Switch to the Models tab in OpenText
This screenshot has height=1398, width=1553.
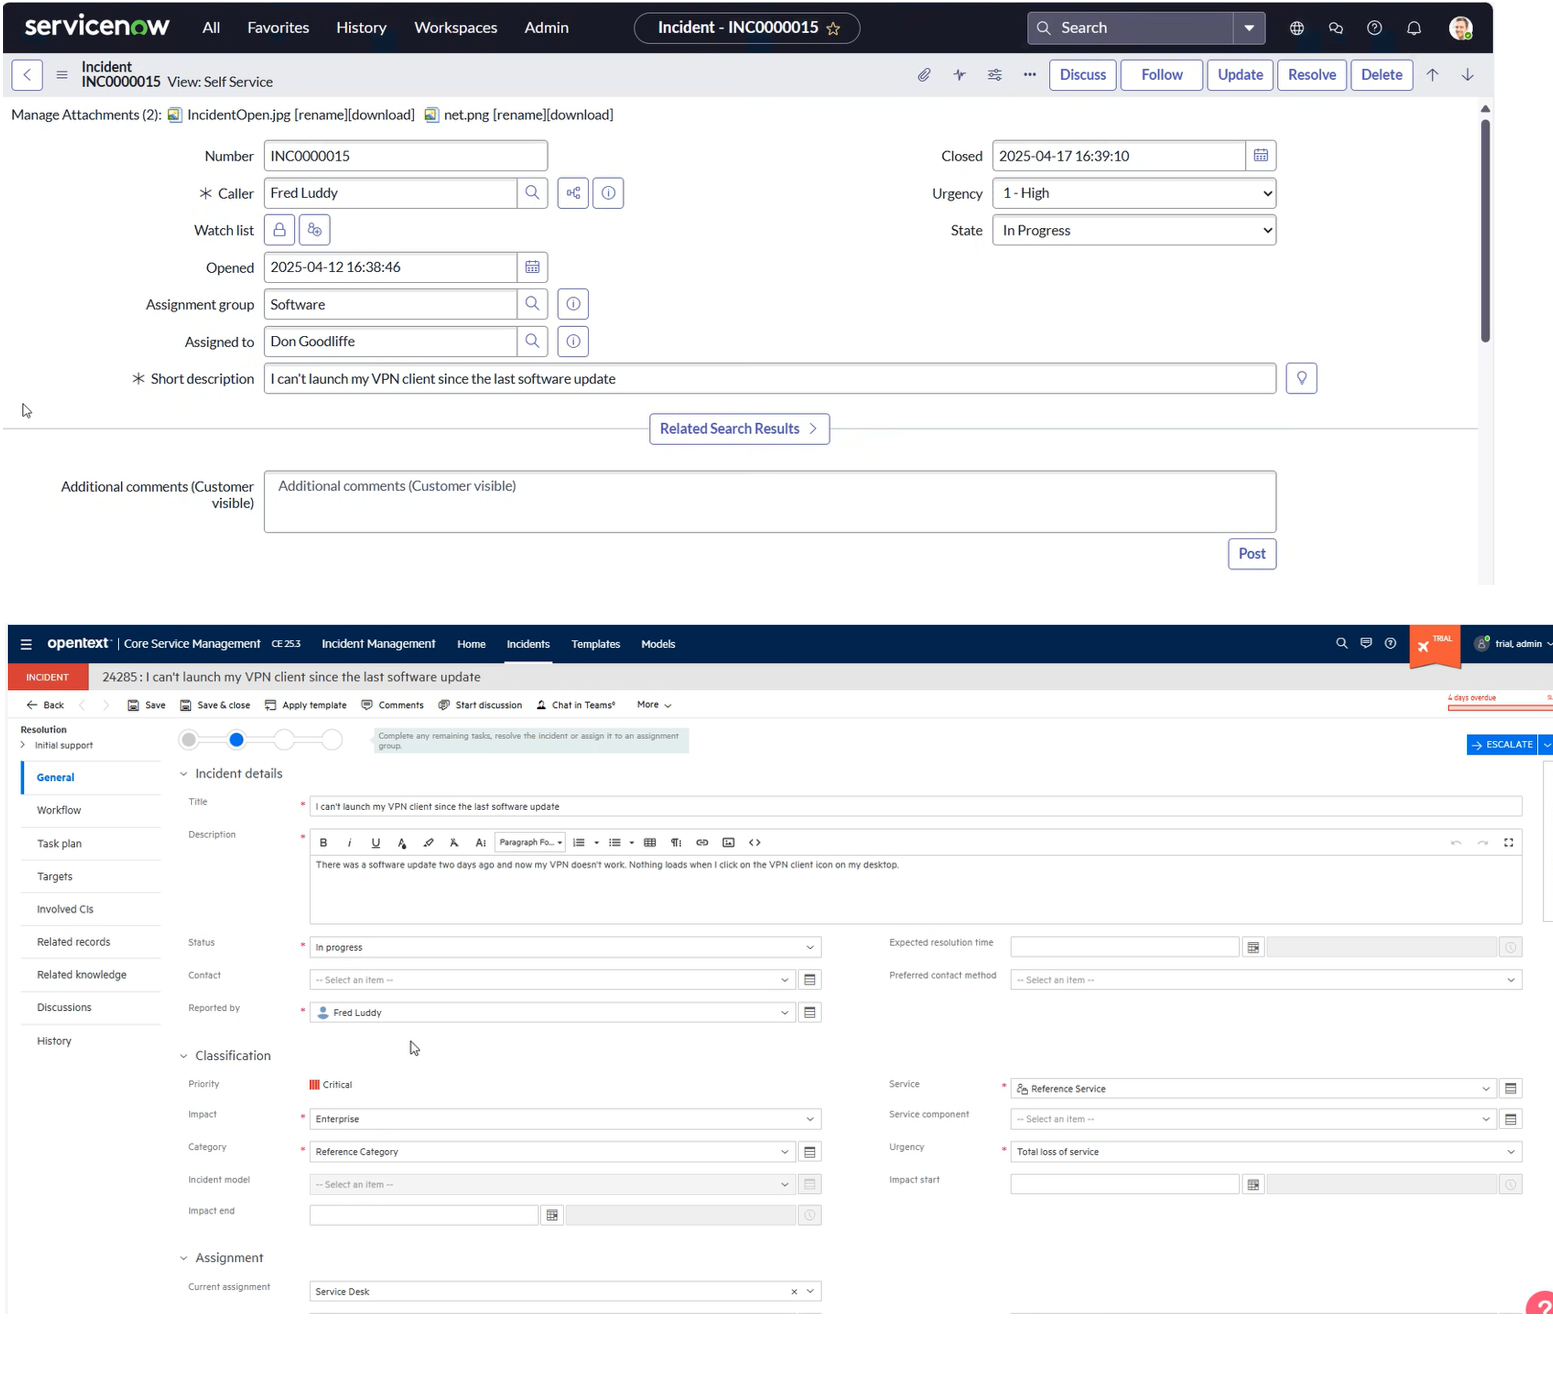point(658,644)
